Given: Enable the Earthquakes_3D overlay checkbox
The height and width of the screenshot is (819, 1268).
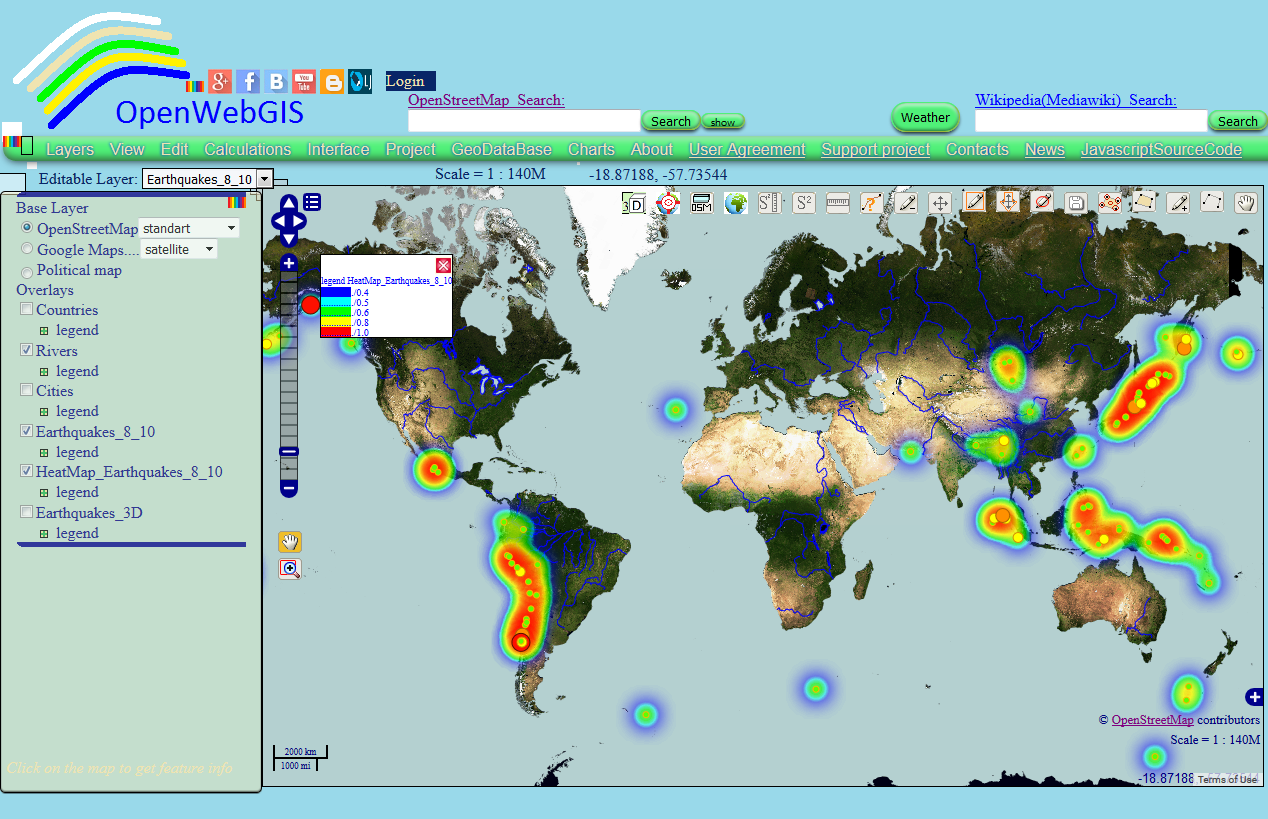Looking at the screenshot, I should tap(27, 512).
